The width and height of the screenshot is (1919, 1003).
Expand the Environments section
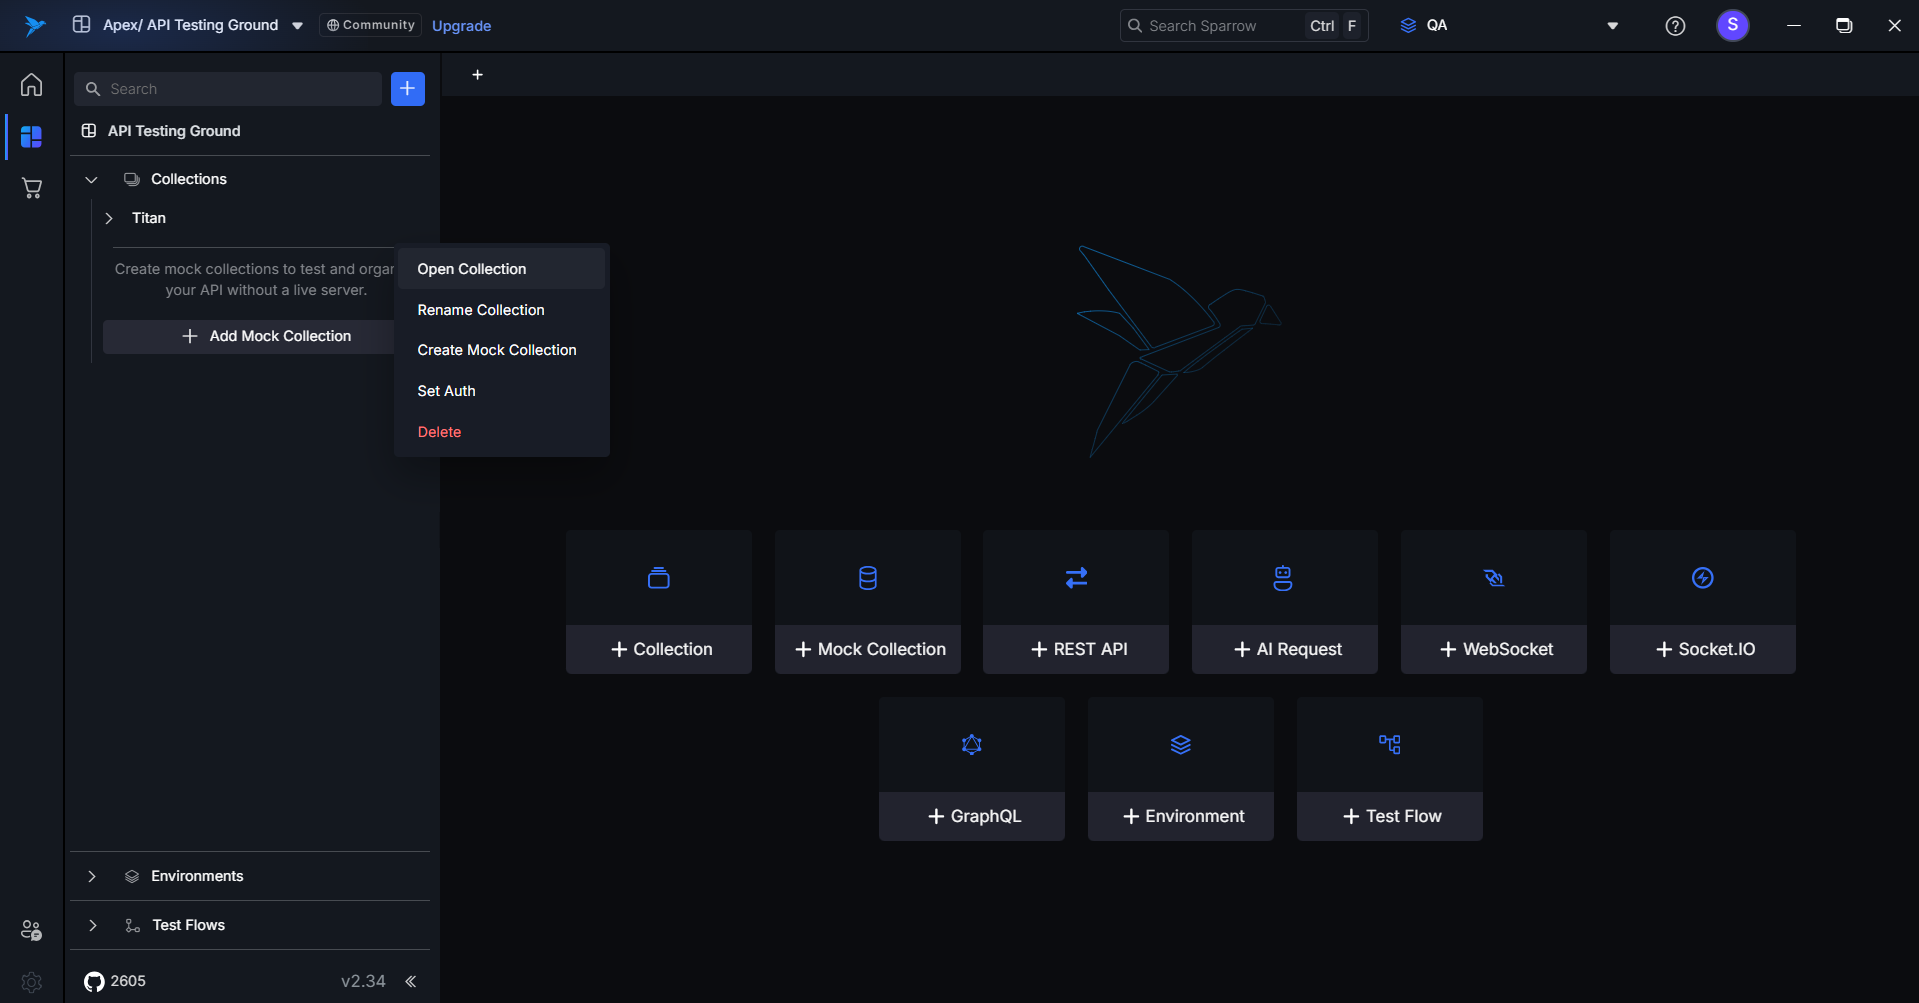pyautogui.click(x=92, y=877)
